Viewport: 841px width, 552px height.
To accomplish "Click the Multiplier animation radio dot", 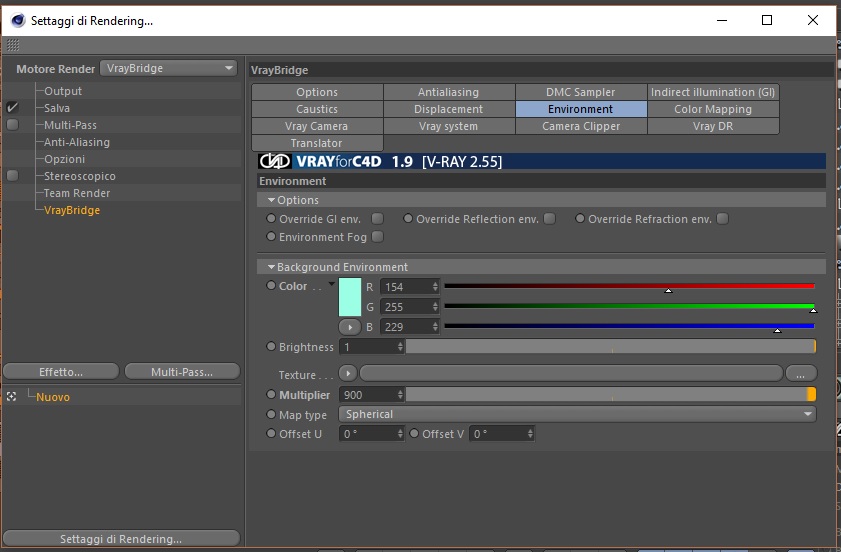I will (x=271, y=394).
